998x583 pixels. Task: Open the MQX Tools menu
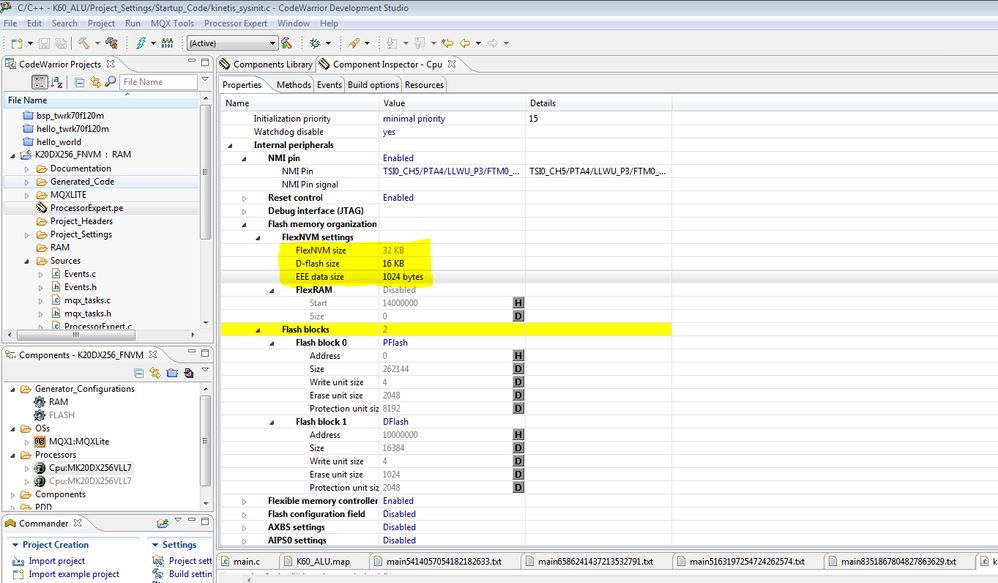172,24
